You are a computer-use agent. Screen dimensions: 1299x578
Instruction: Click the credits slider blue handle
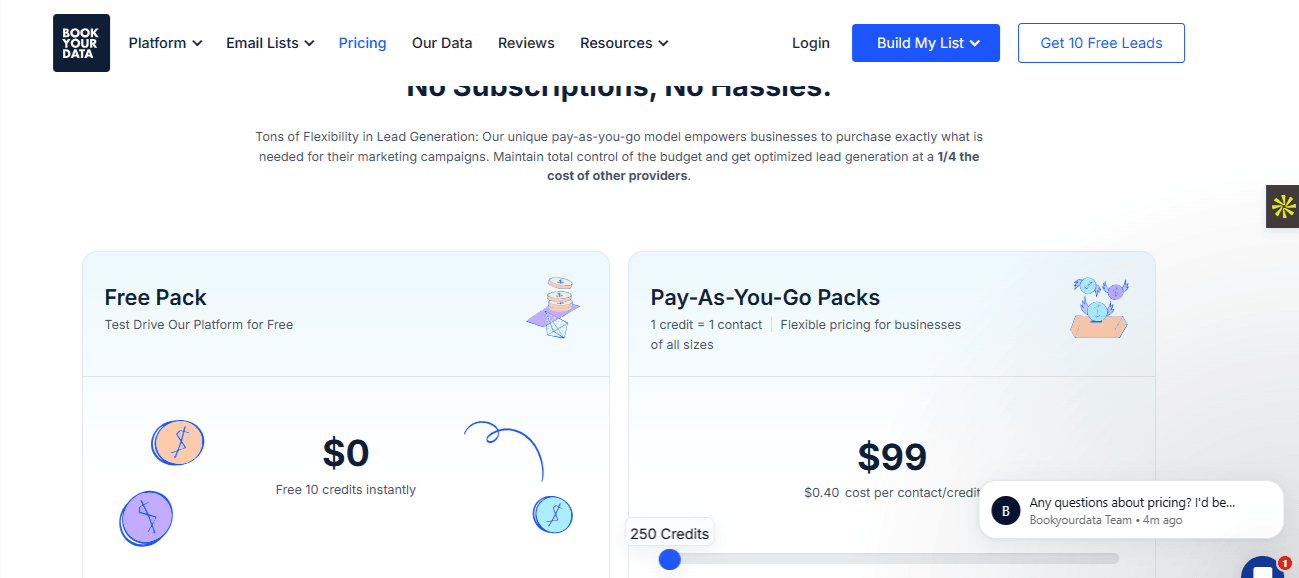point(670,559)
